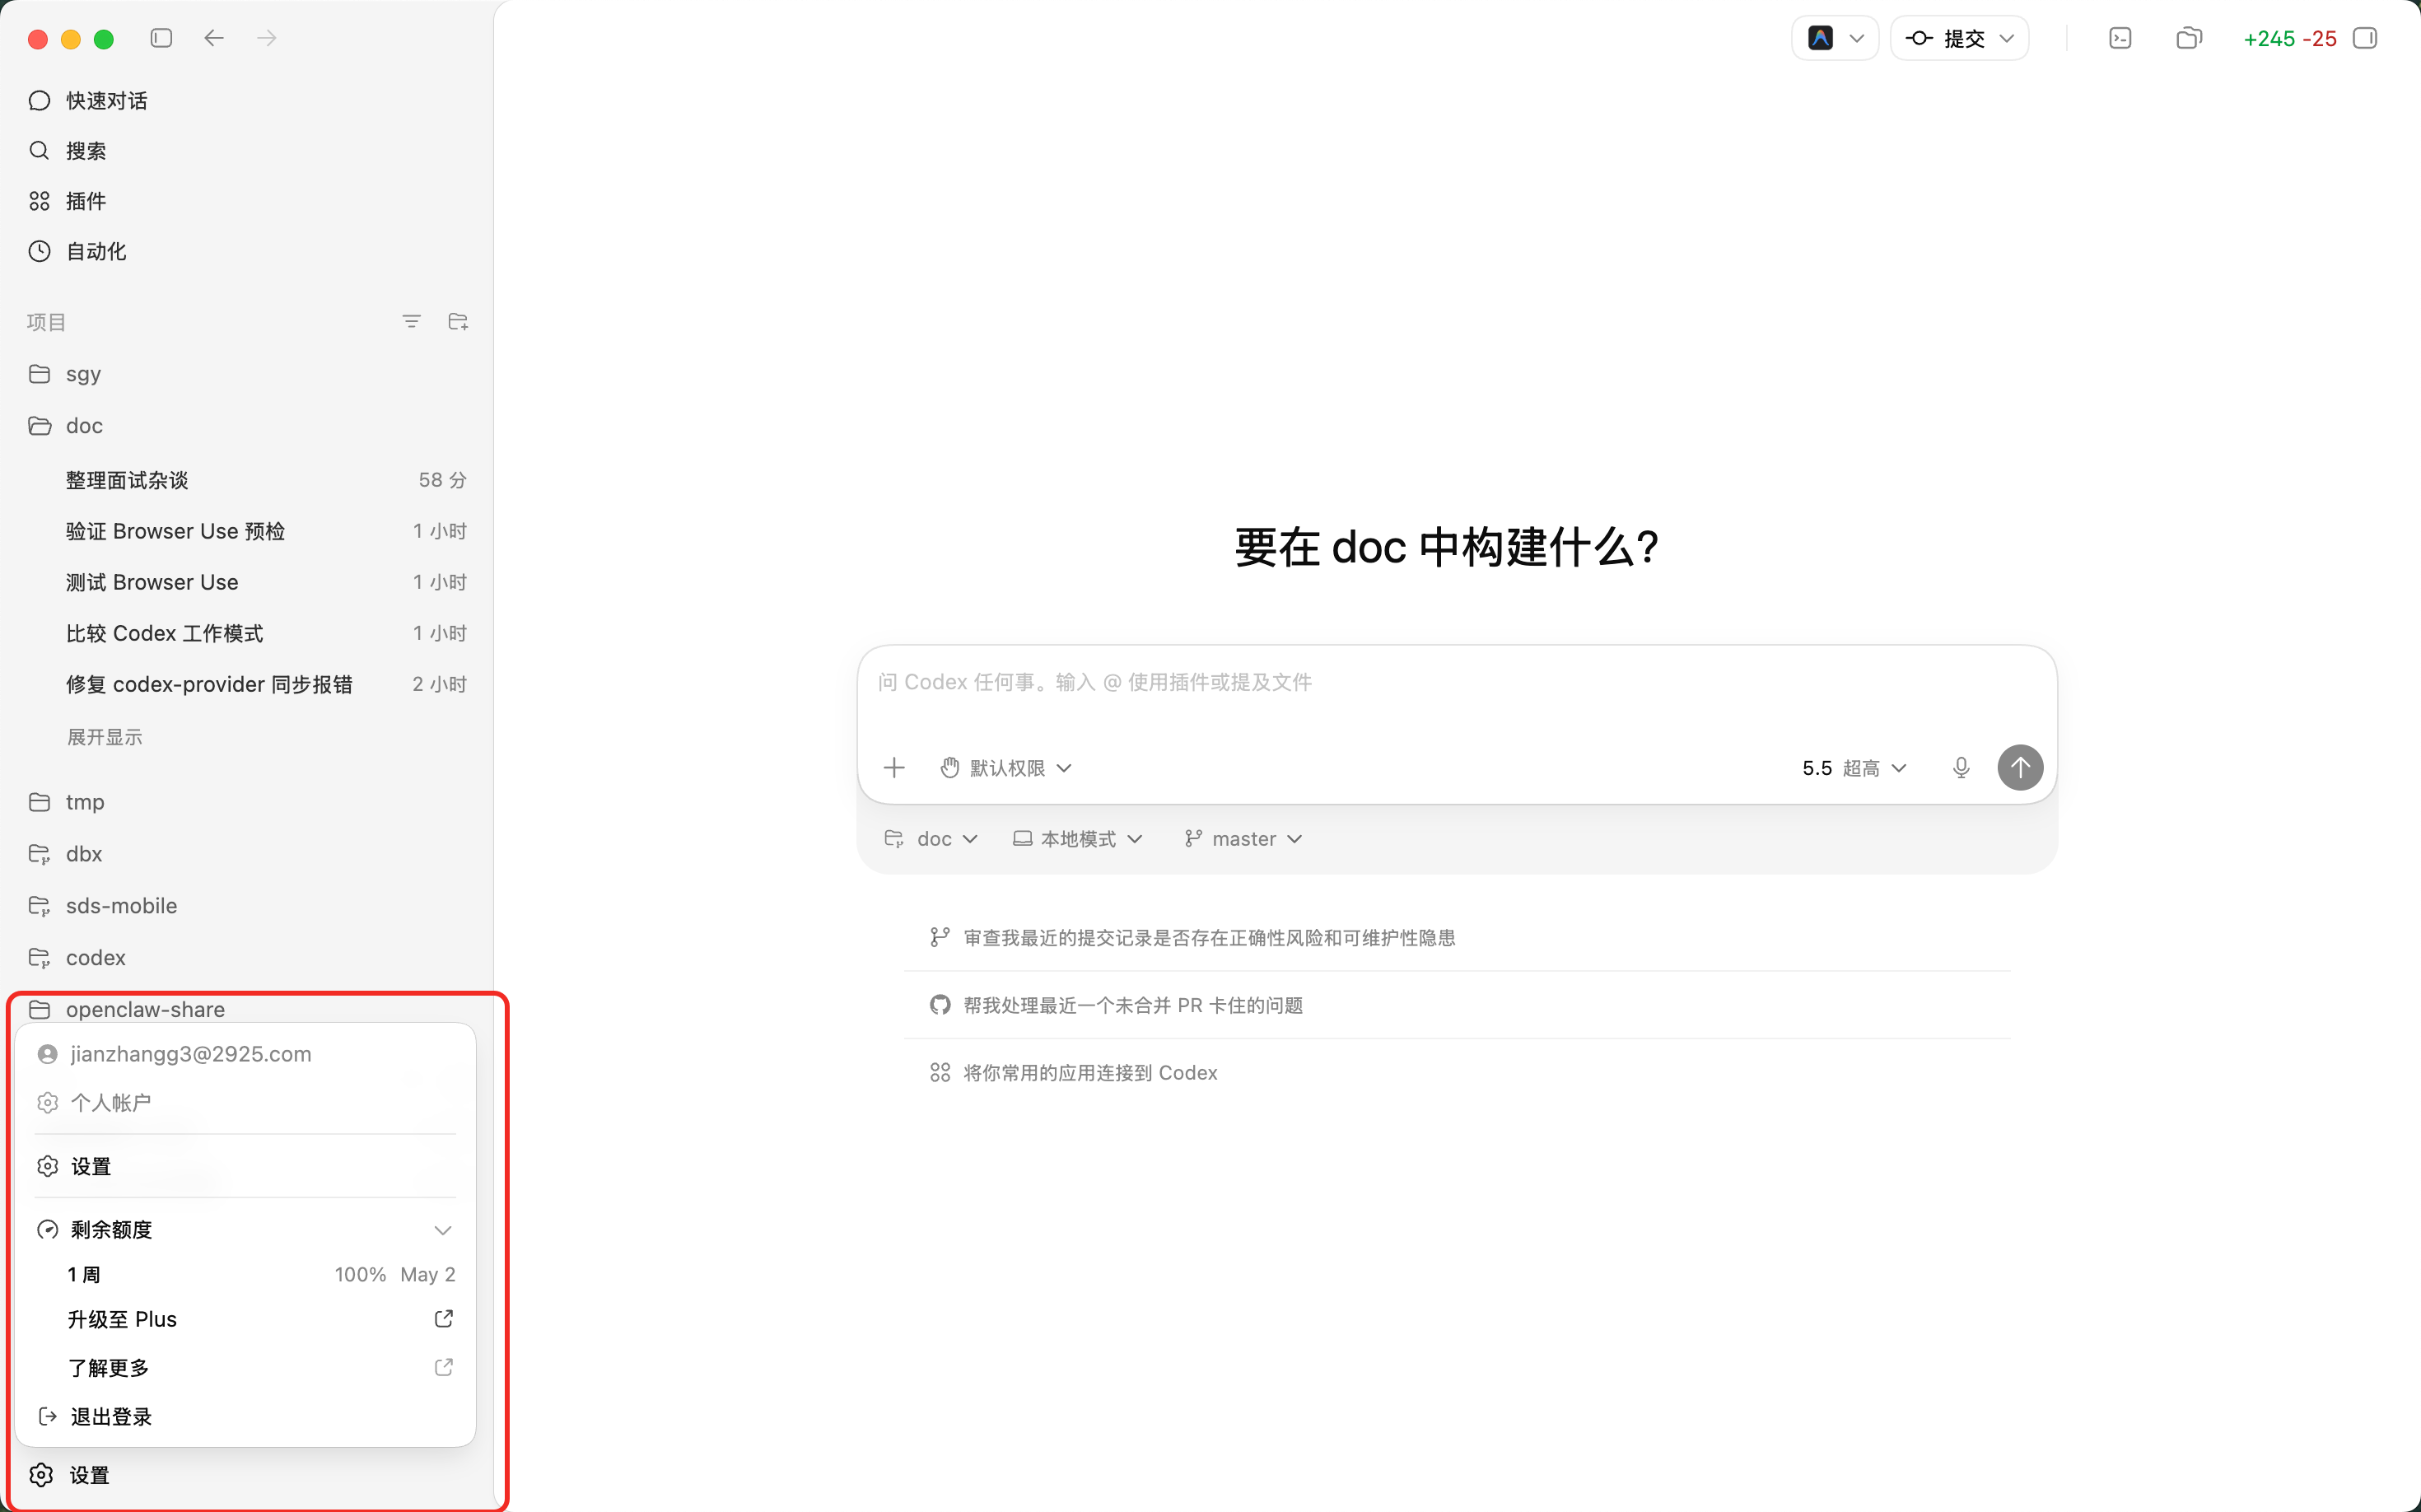The height and width of the screenshot is (1512, 2421).
Task: Open the master branch selector dropdown
Action: (x=1242, y=838)
